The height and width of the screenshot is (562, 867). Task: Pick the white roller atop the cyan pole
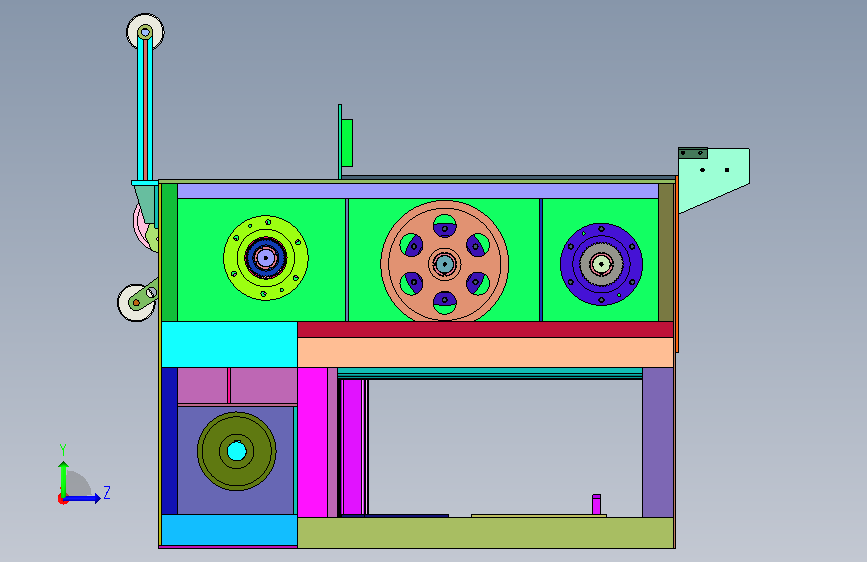(x=145, y=32)
